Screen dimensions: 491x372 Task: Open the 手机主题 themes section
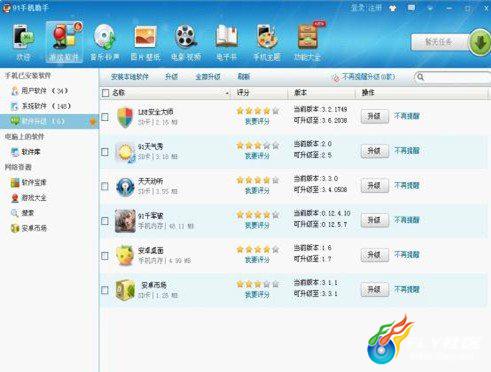point(267,42)
